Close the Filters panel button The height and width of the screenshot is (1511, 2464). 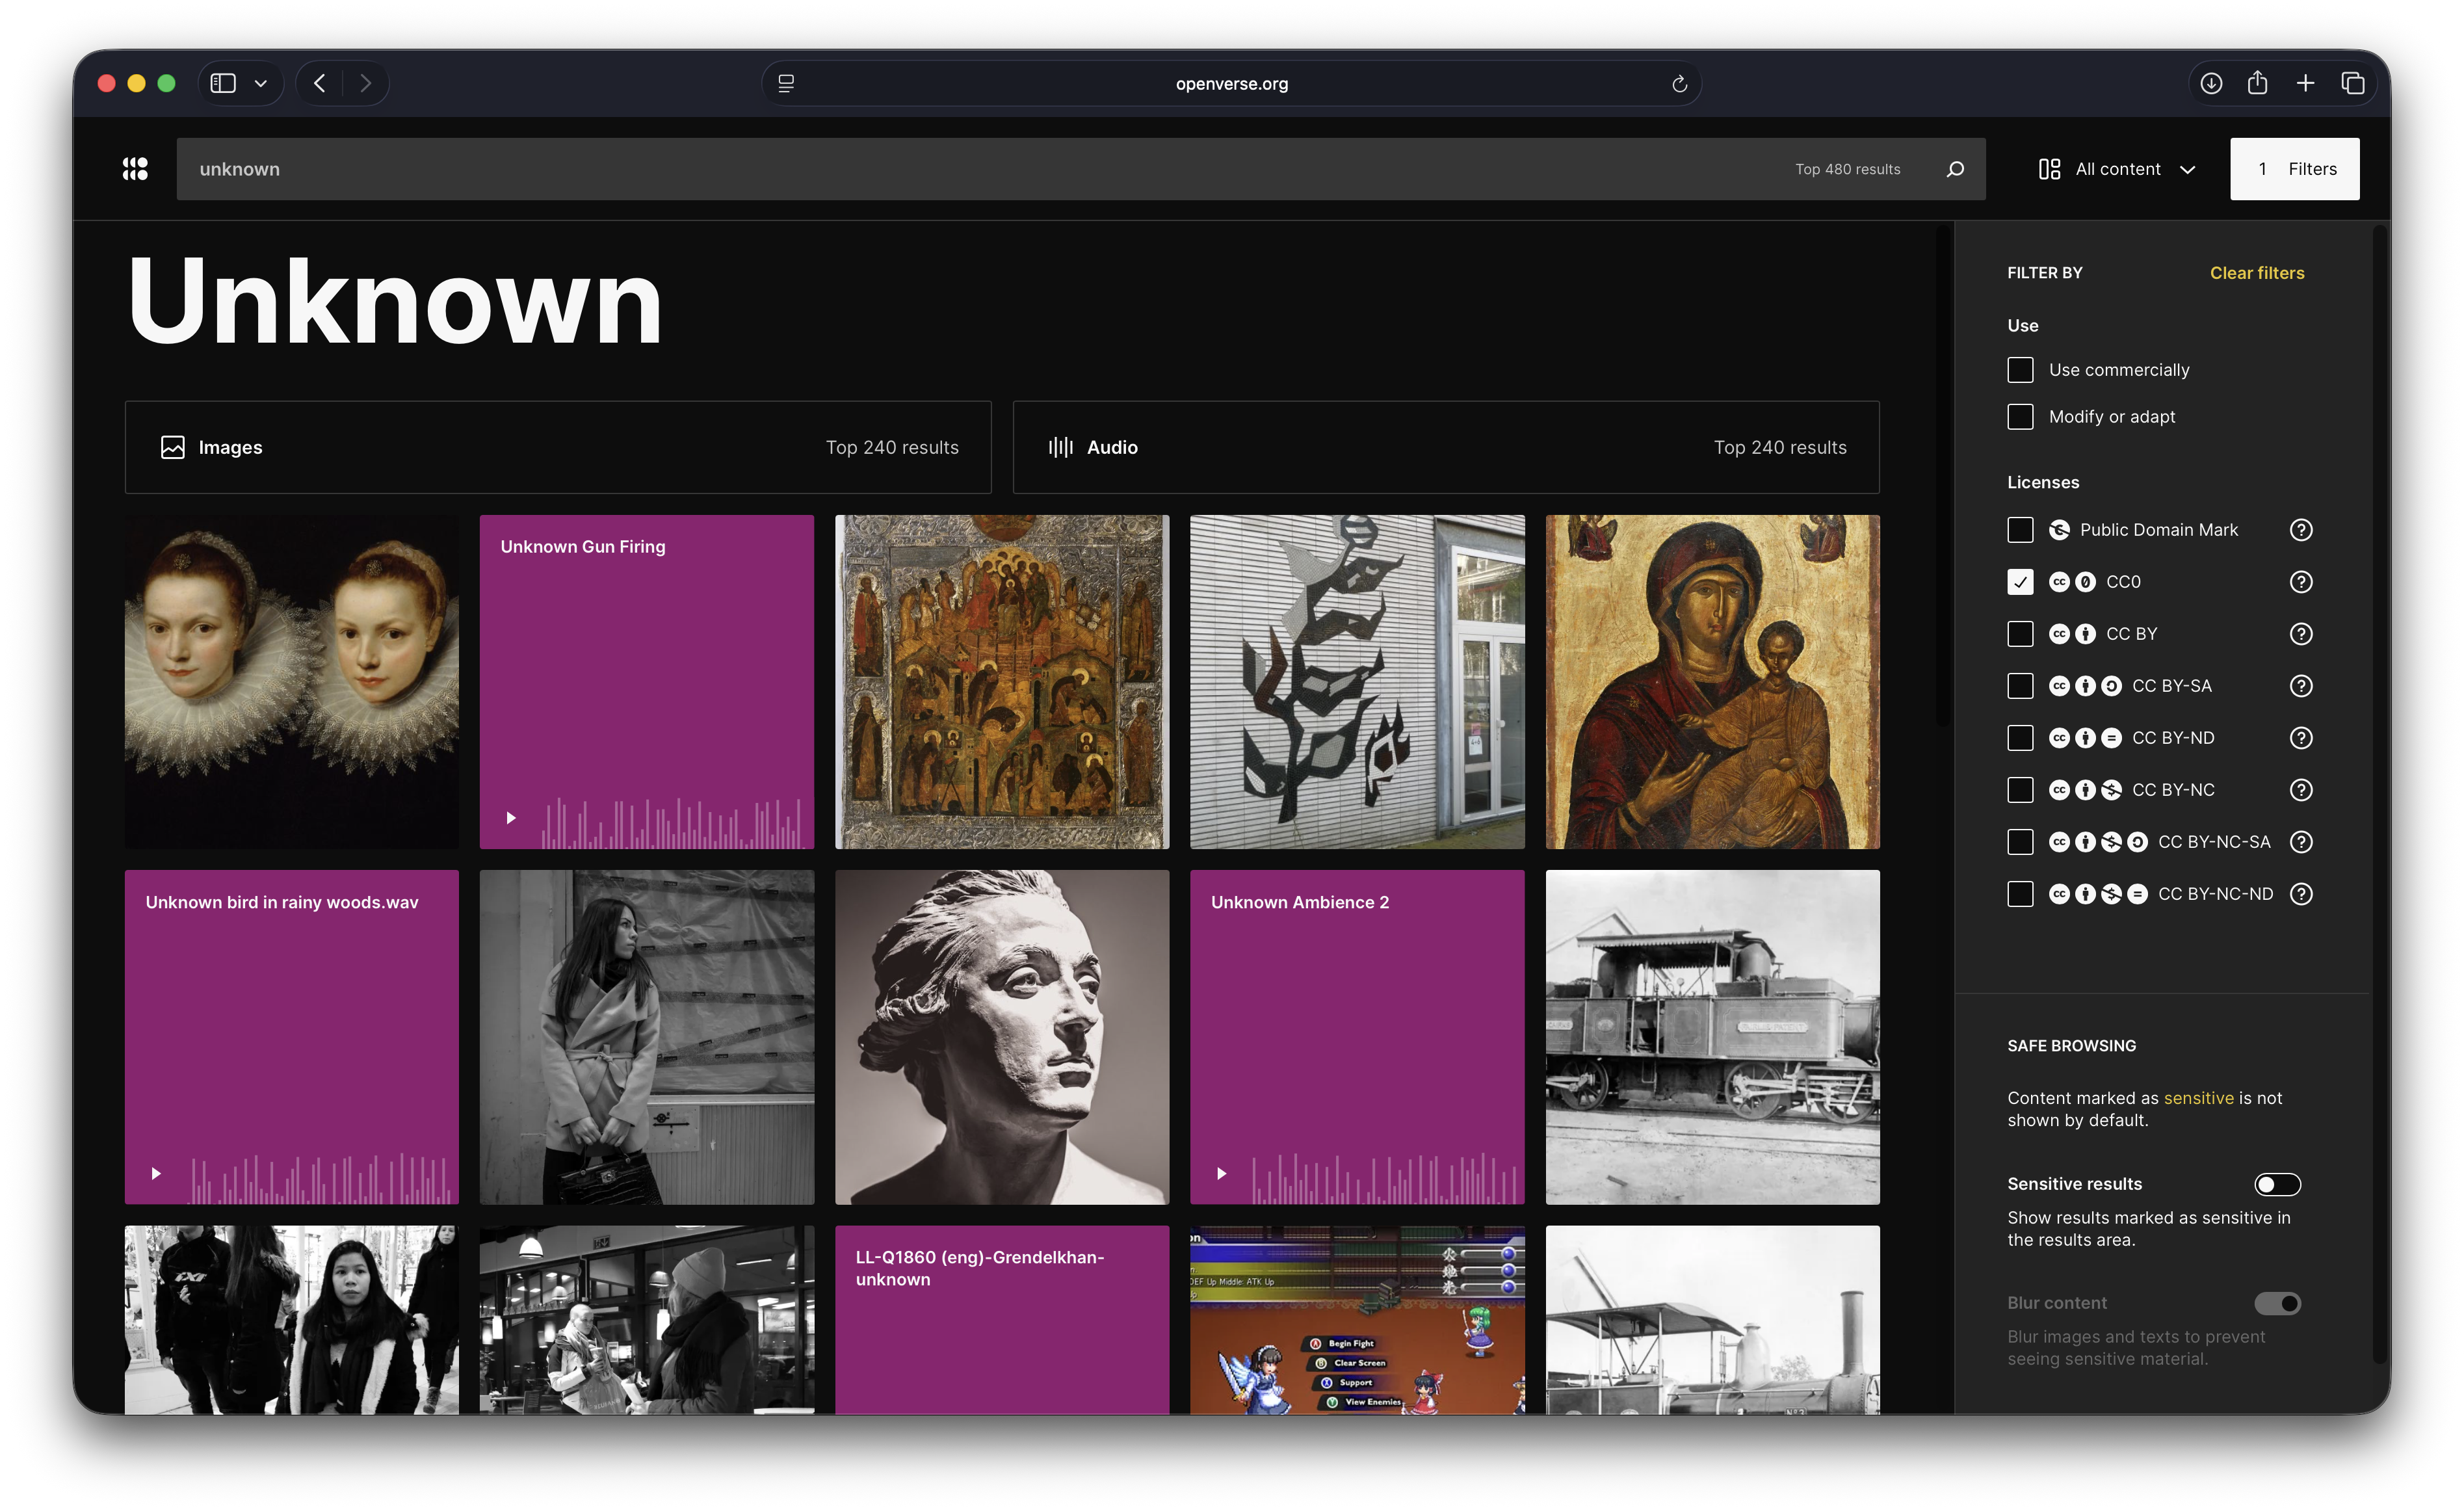point(2294,169)
